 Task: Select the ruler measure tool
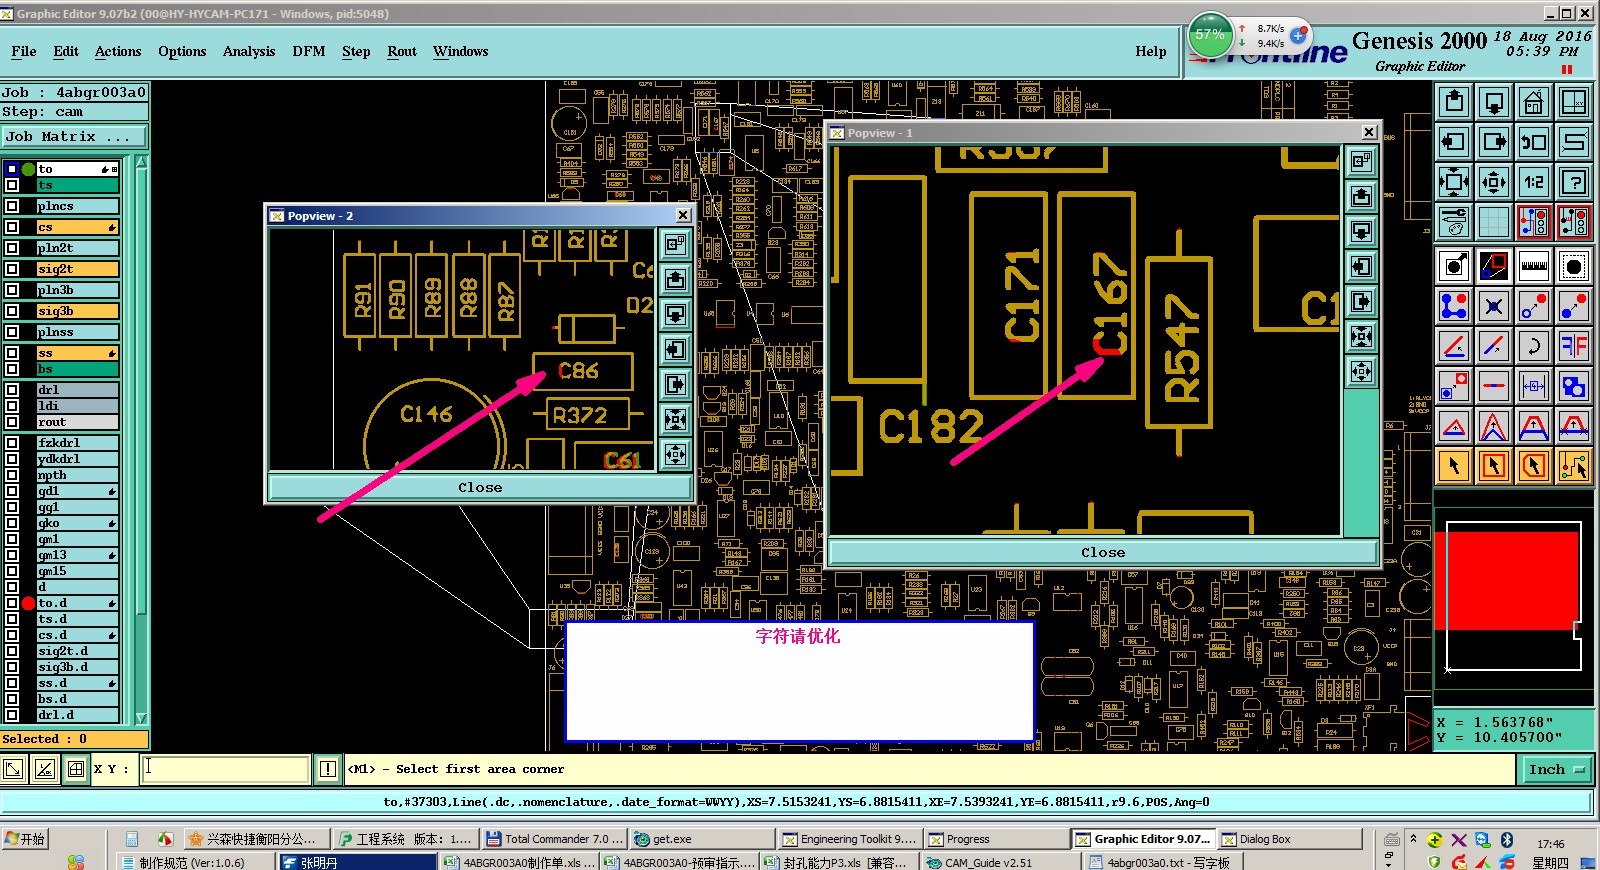[1534, 266]
